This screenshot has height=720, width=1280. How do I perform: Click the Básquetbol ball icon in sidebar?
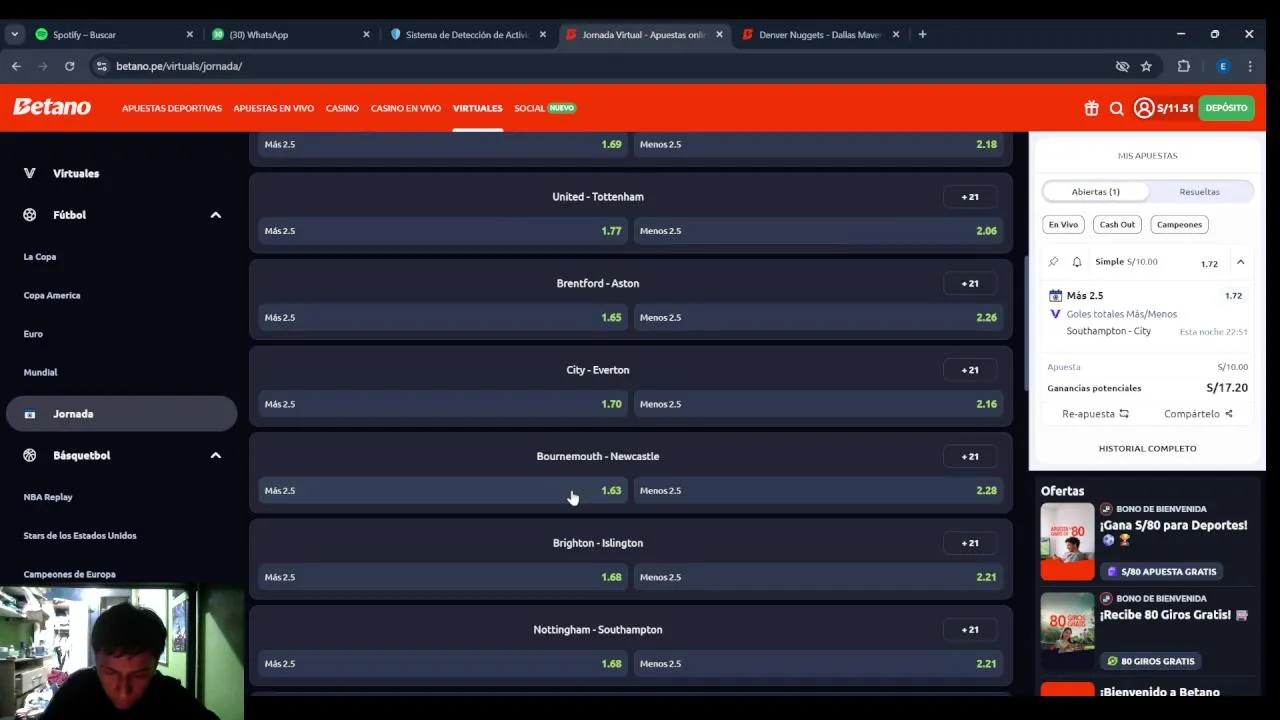30,455
